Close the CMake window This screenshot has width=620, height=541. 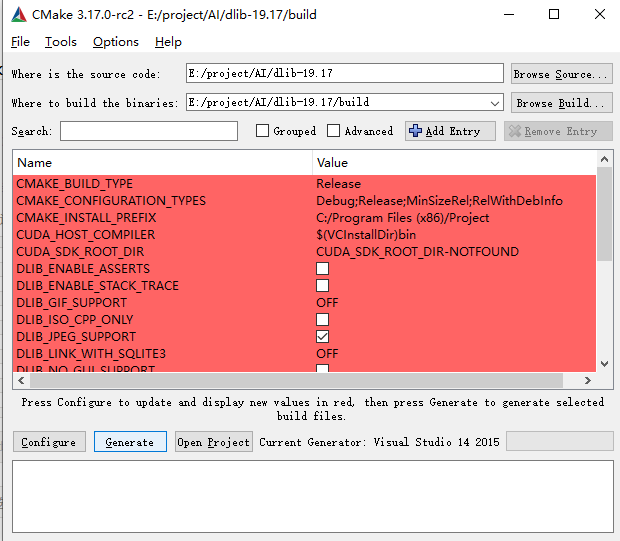pos(600,15)
